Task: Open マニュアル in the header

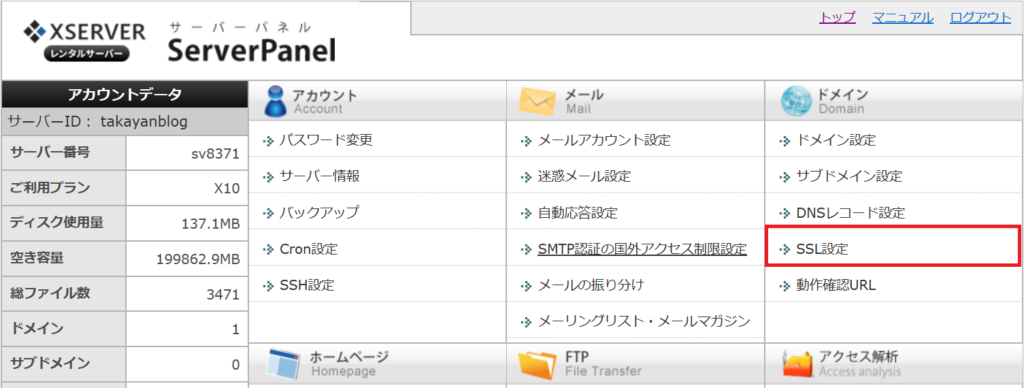Action: click(x=903, y=18)
